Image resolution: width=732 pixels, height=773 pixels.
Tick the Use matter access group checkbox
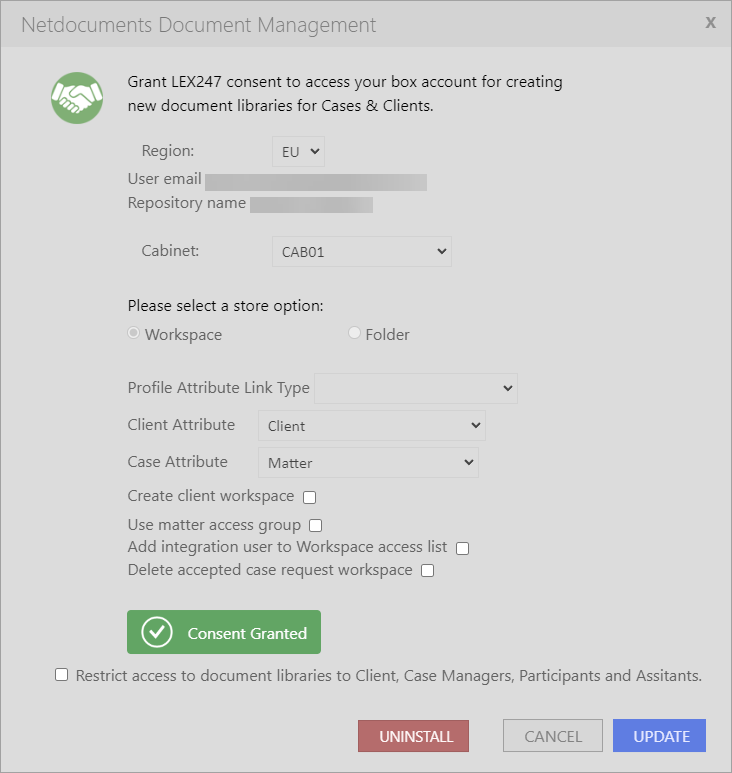pyautogui.click(x=315, y=526)
